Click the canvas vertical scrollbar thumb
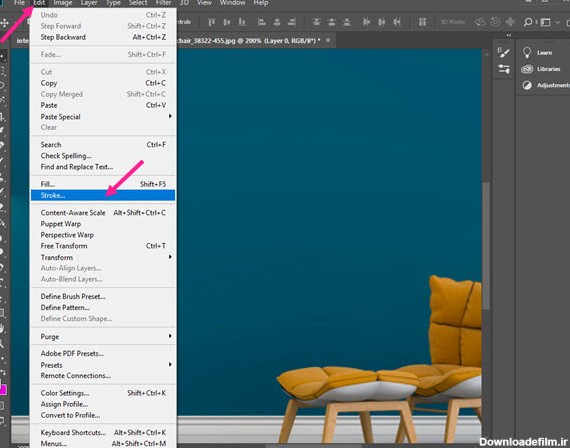 pyautogui.click(x=486, y=245)
